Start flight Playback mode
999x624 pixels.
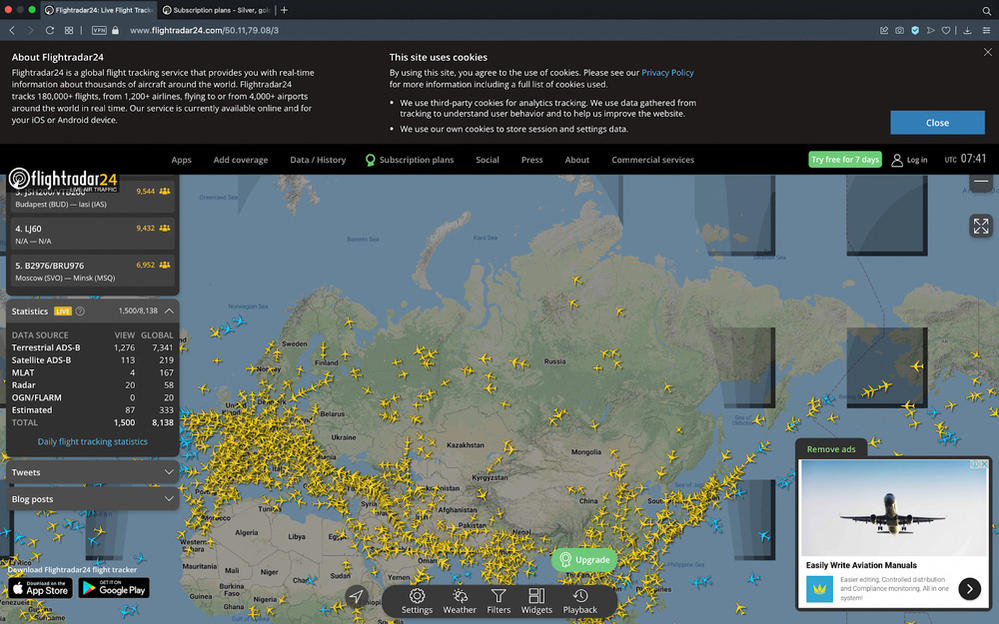click(x=580, y=601)
